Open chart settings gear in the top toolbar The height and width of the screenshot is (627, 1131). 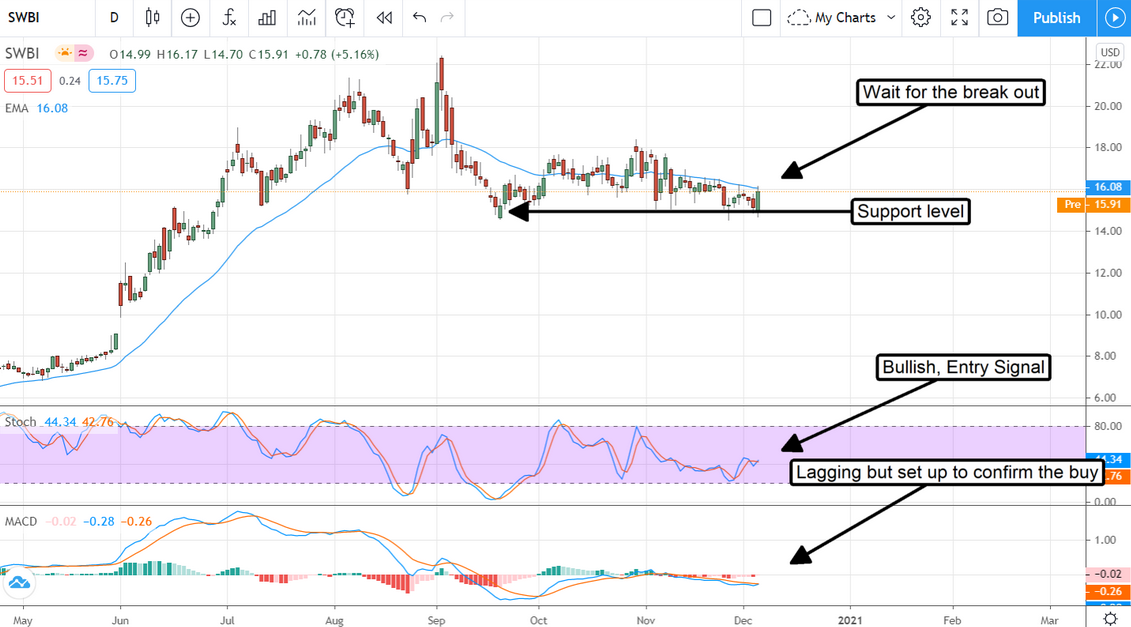(920, 17)
